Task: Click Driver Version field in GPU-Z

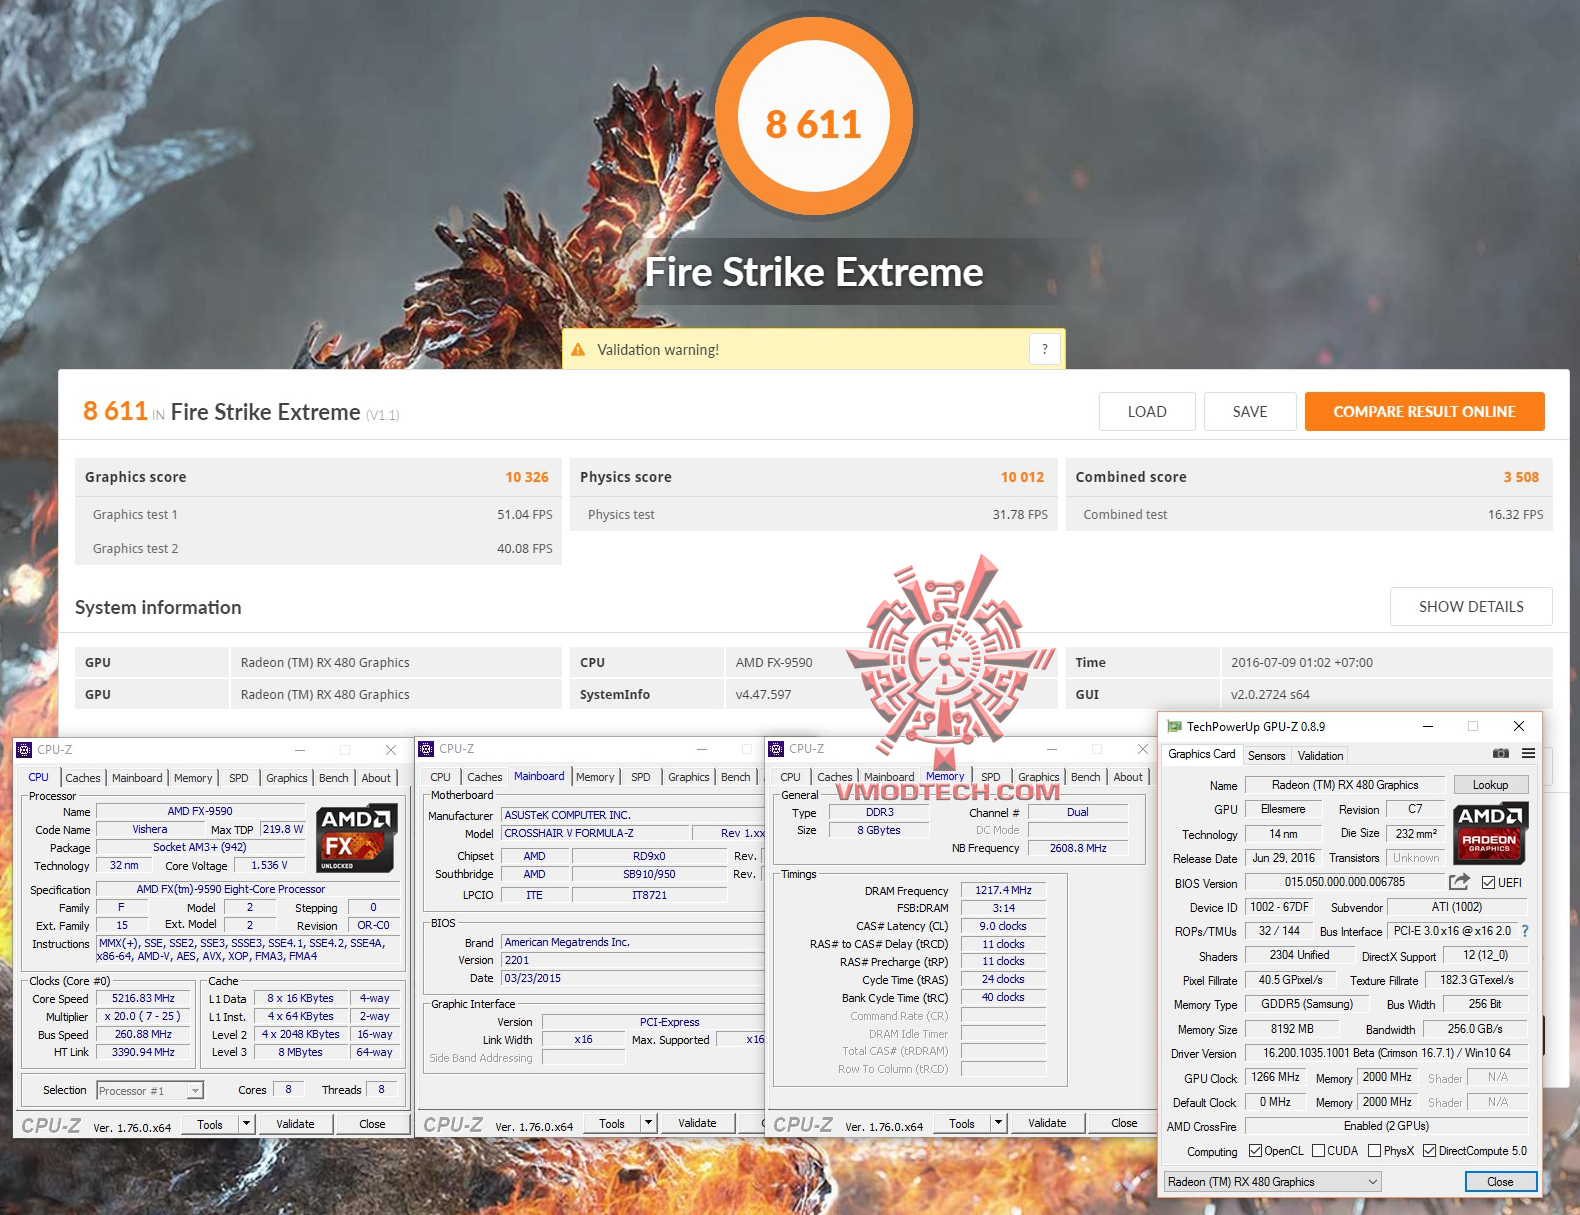Action: 1386,1053
